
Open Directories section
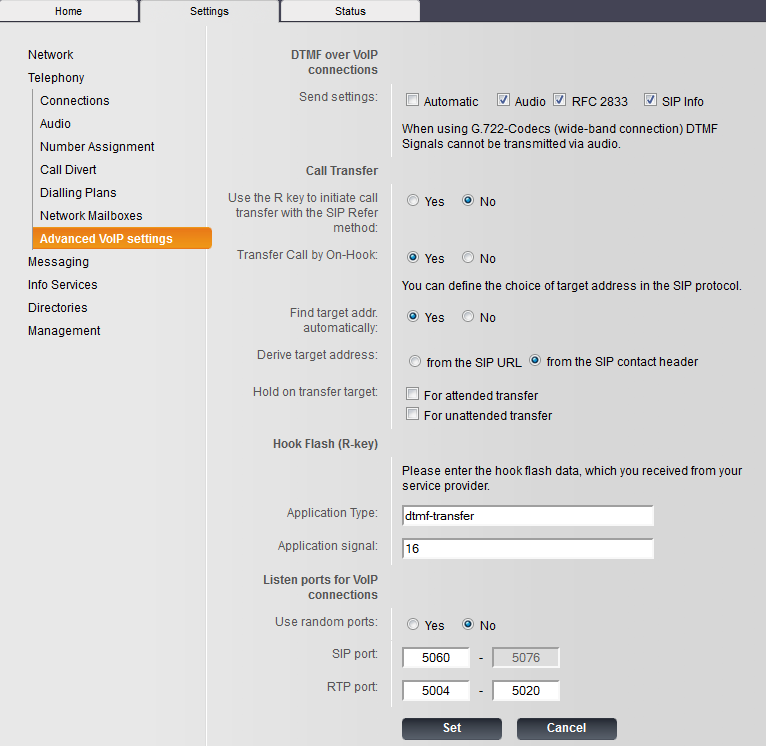(57, 308)
